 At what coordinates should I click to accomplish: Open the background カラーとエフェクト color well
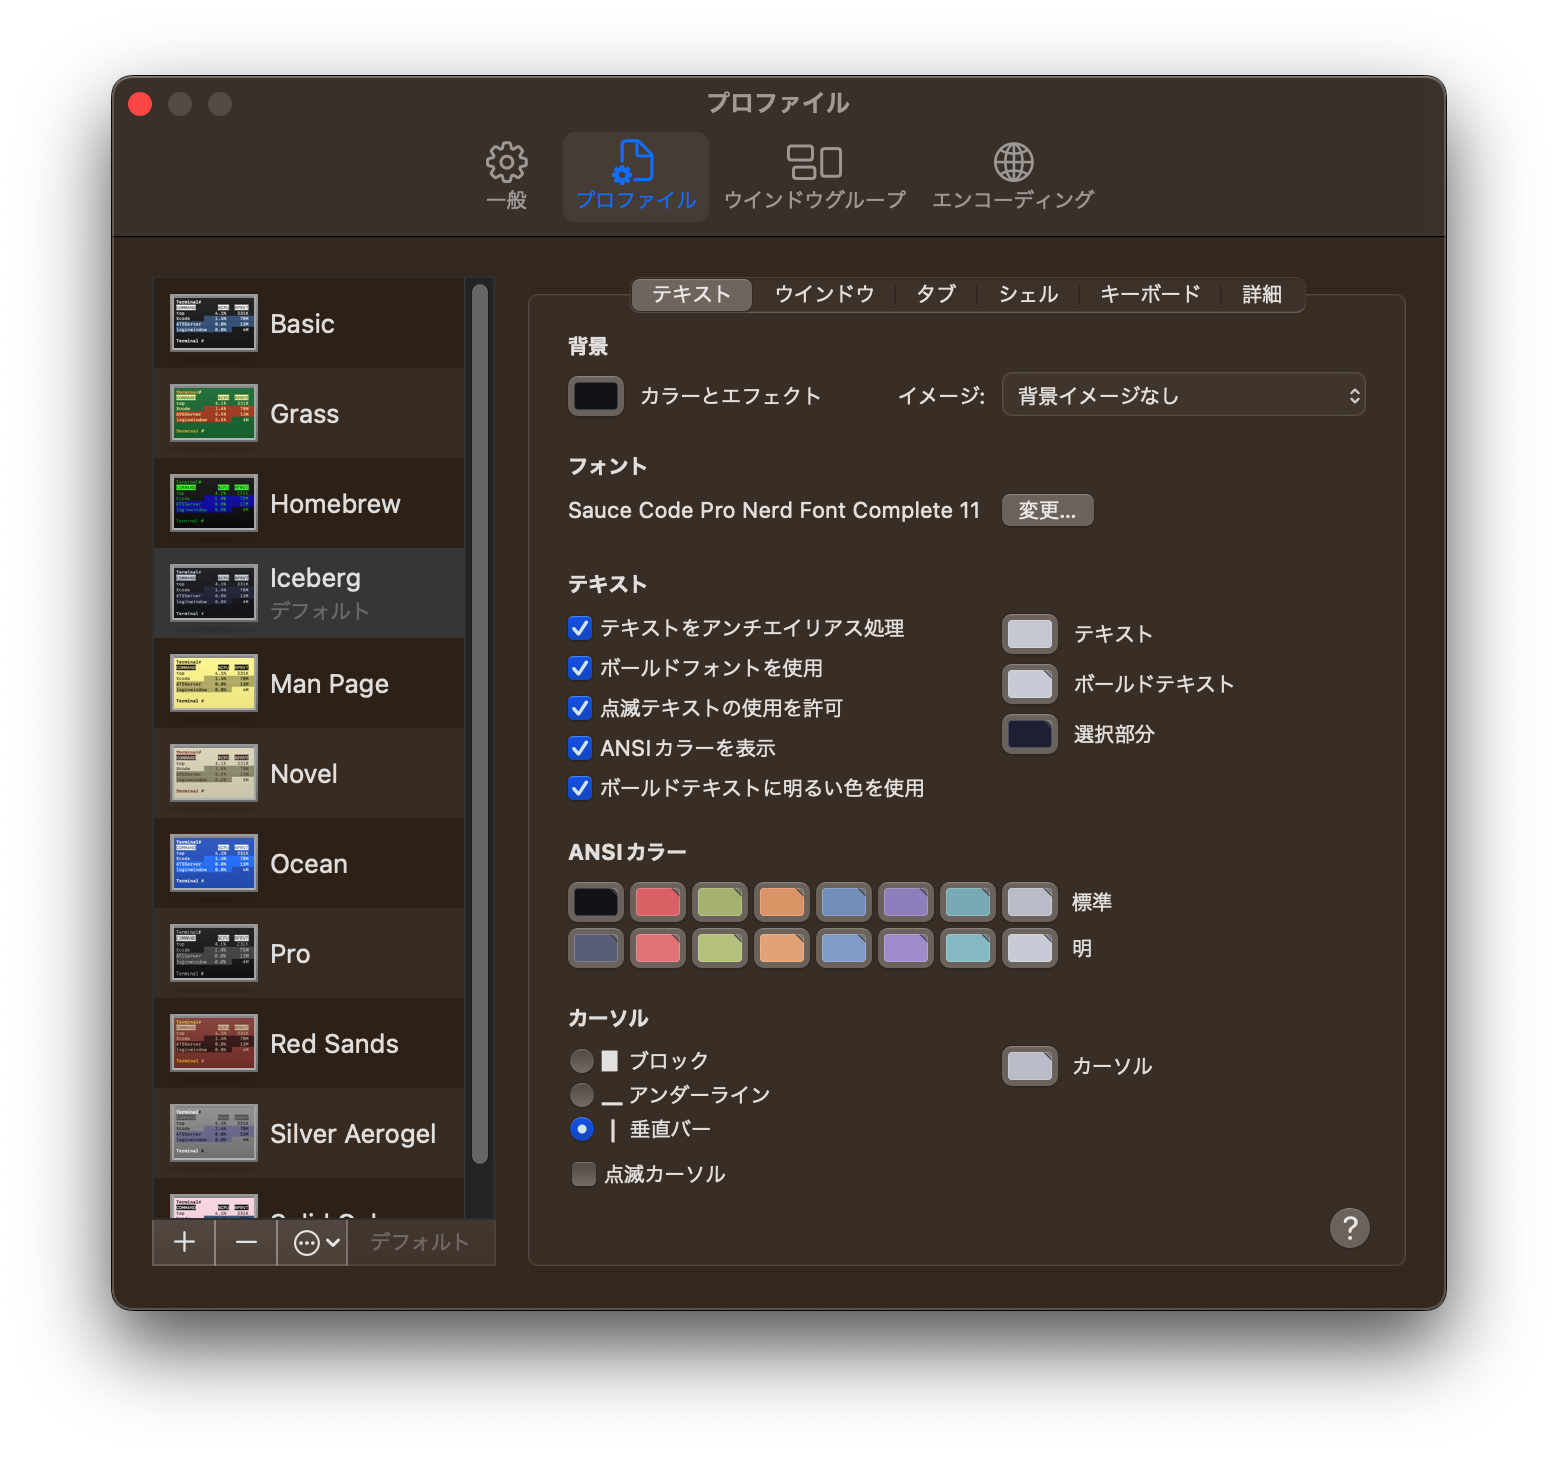point(596,395)
